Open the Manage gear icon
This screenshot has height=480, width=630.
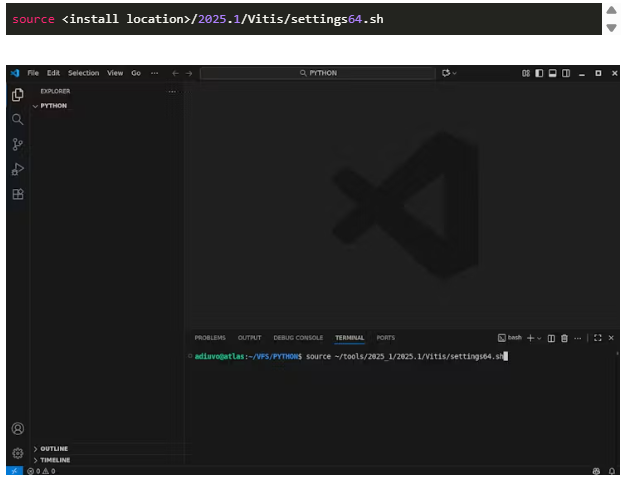pyautogui.click(x=17, y=452)
